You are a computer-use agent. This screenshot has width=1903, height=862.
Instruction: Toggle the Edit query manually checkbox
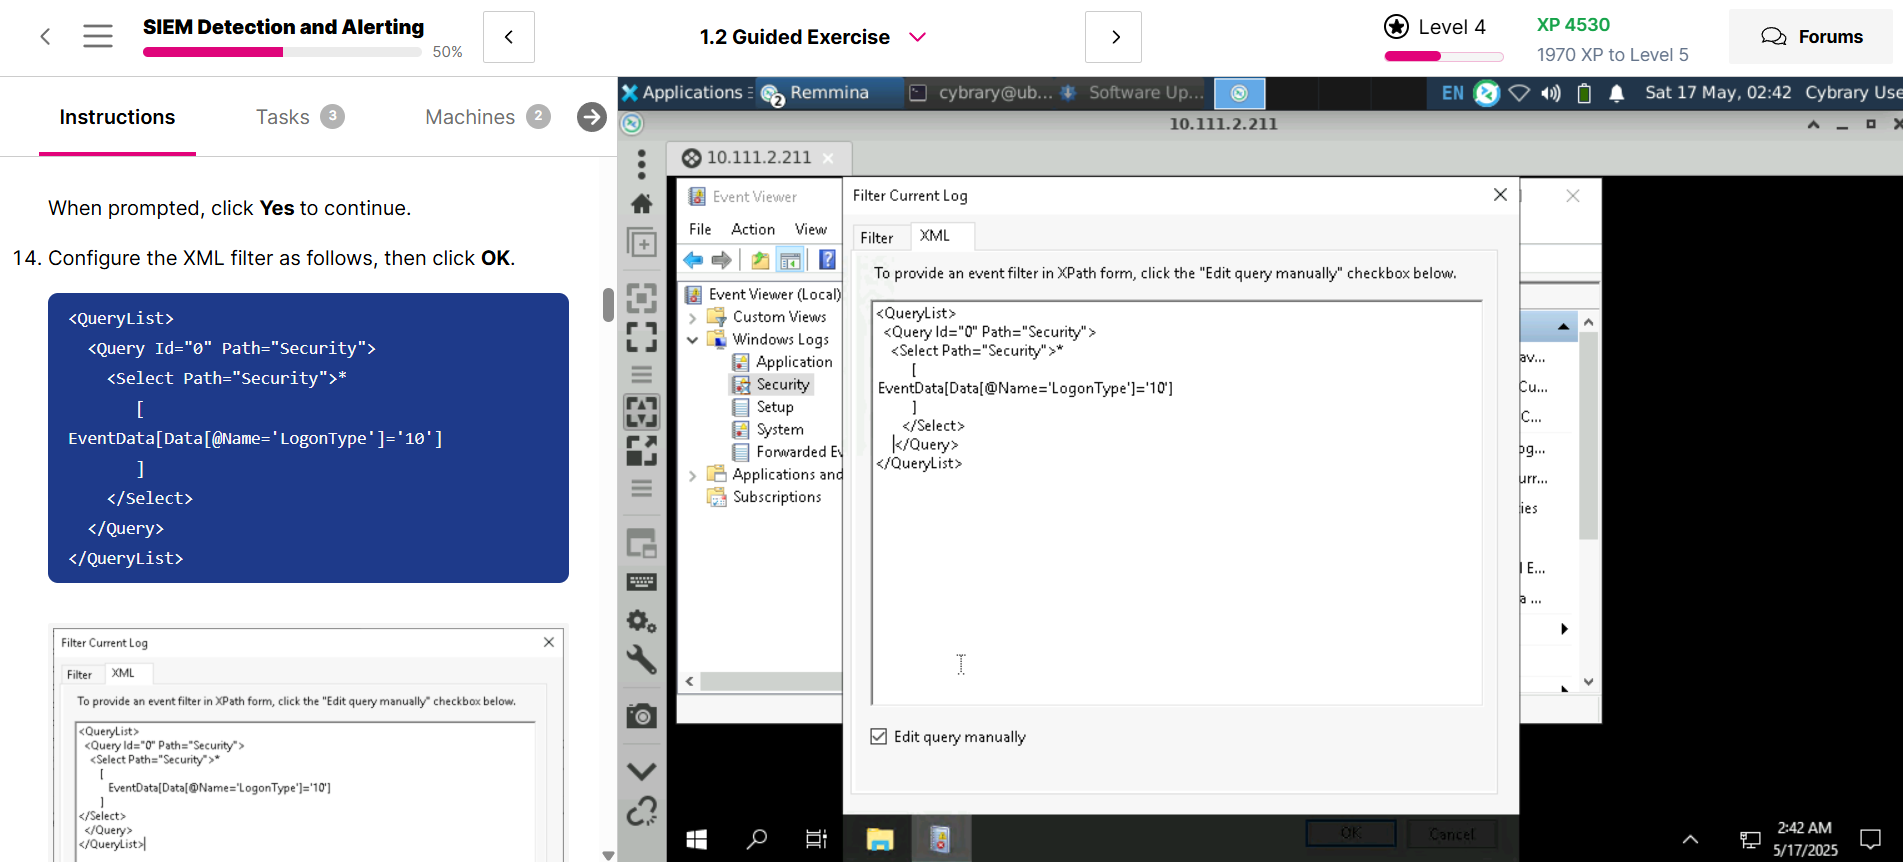[x=878, y=736]
